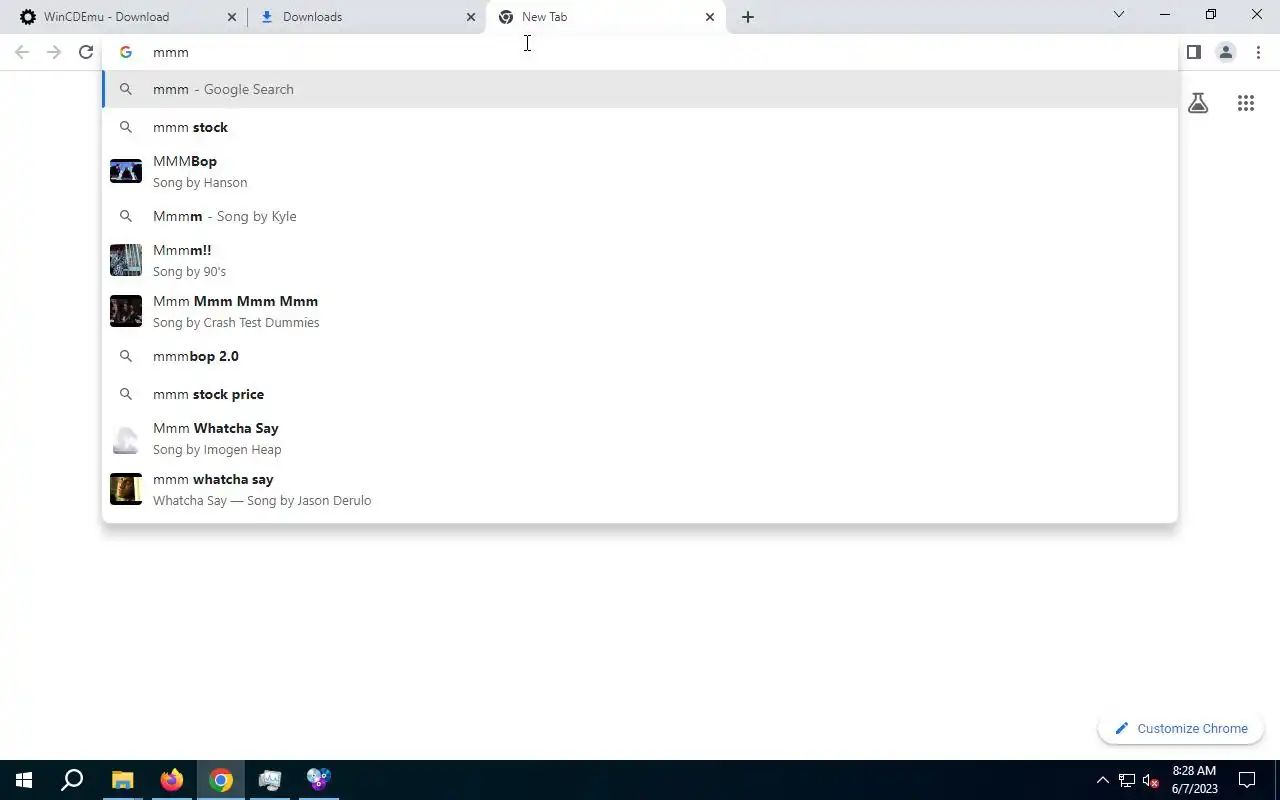The image size is (1280, 800).
Task: Click the Jason Derulo song thumbnail
Action: coord(126,489)
